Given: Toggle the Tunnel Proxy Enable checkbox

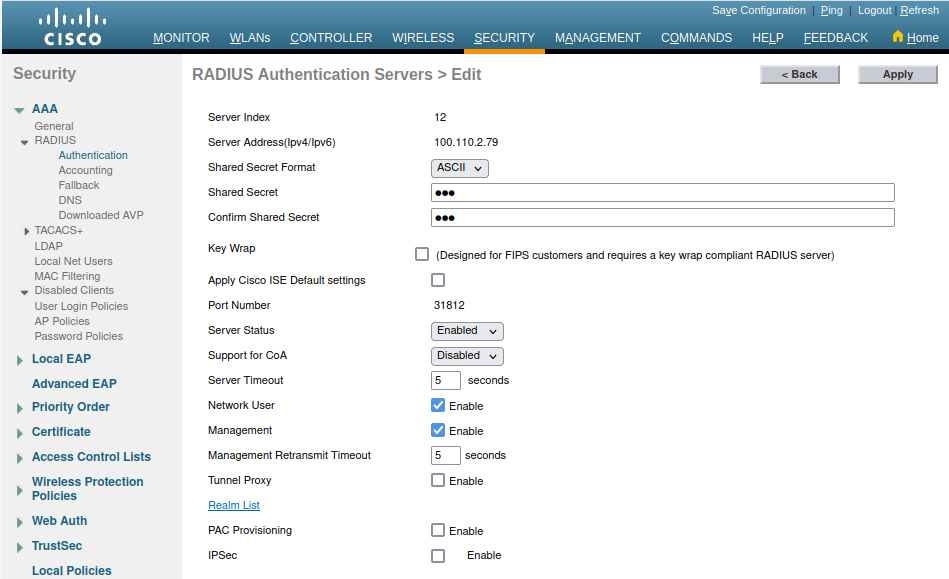Looking at the screenshot, I should (x=438, y=480).
